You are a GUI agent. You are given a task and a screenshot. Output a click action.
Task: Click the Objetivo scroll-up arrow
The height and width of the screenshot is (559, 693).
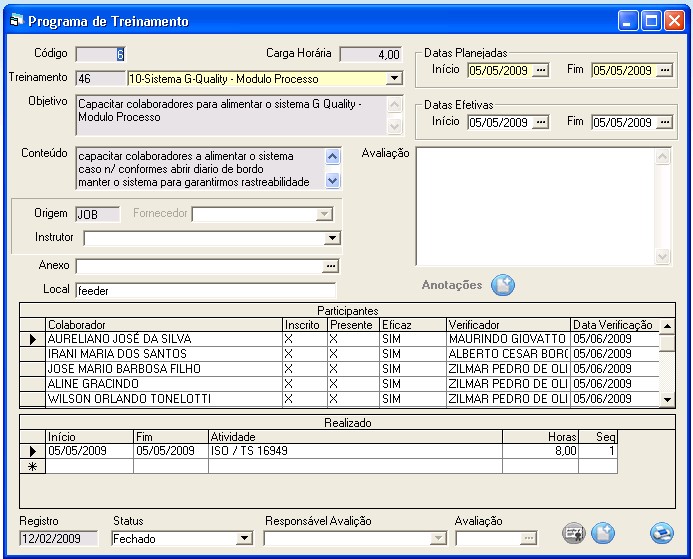(394, 105)
